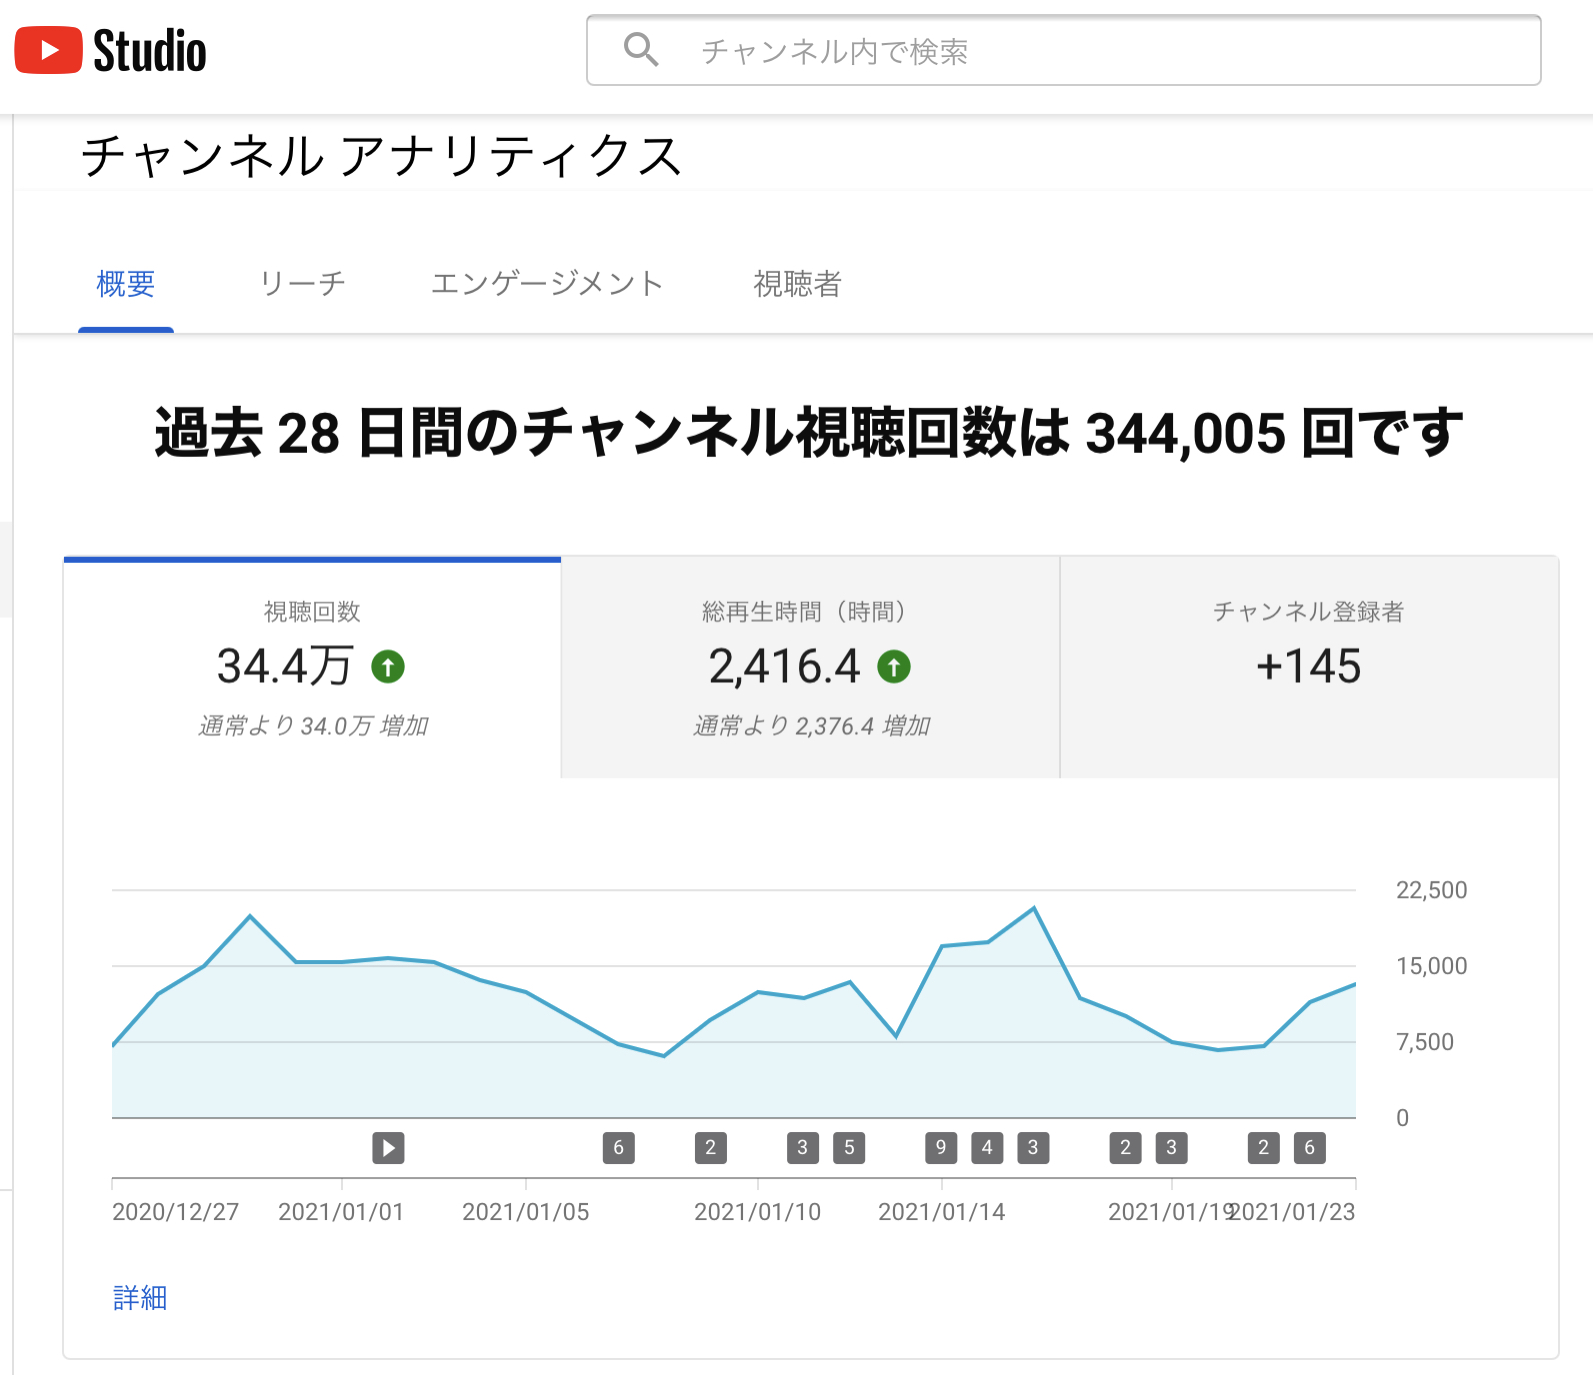Click the チャンネル アナリティクス page title
Image resolution: width=1593 pixels, height=1375 pixels.
381,157
